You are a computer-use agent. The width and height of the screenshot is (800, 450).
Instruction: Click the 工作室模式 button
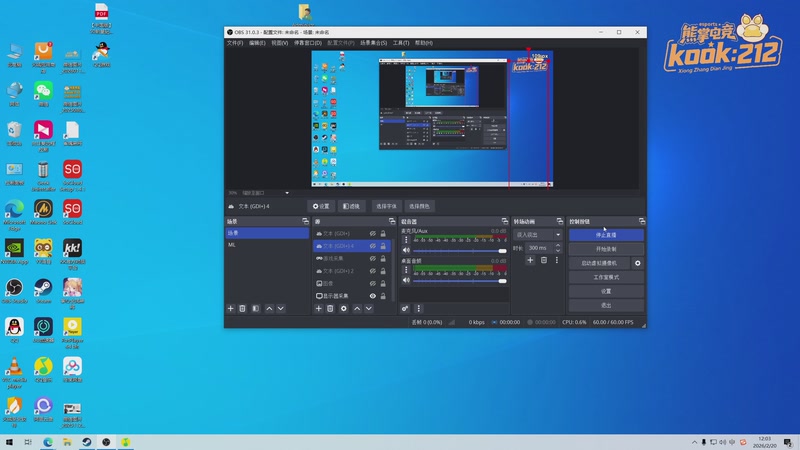pos(606,277)
